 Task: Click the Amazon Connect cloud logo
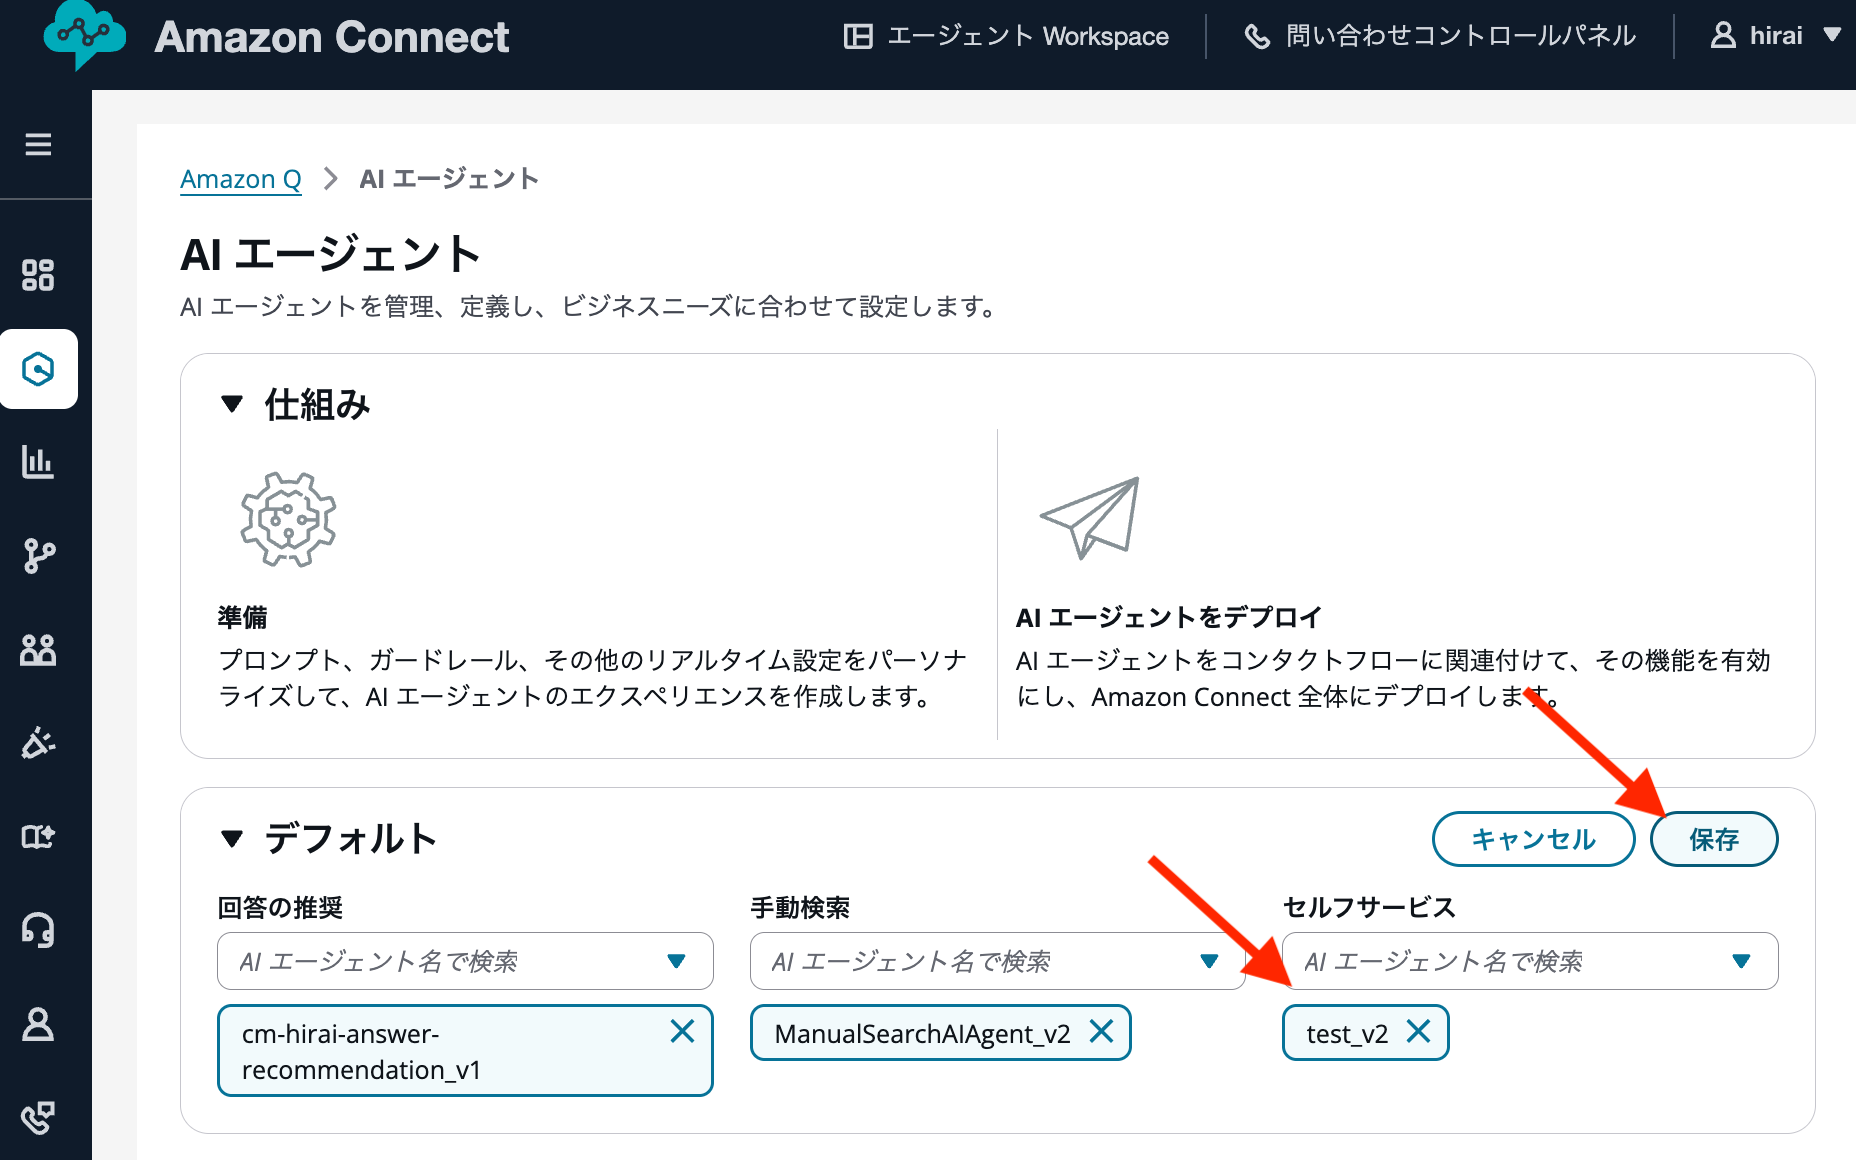[85, 36]
